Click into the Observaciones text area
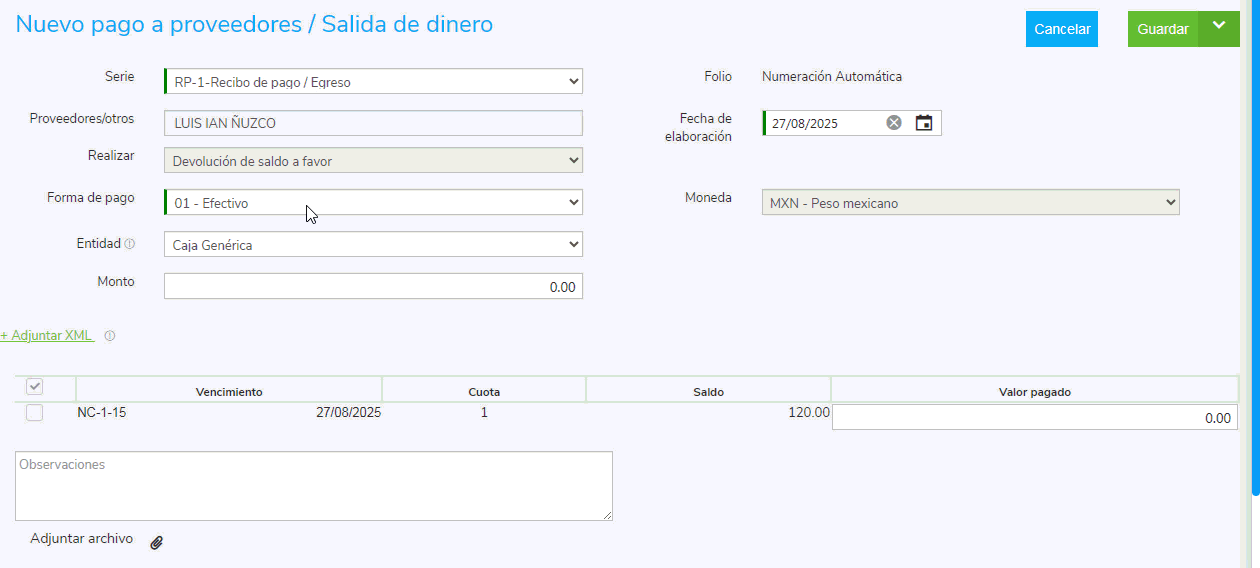 pos(313,486)
